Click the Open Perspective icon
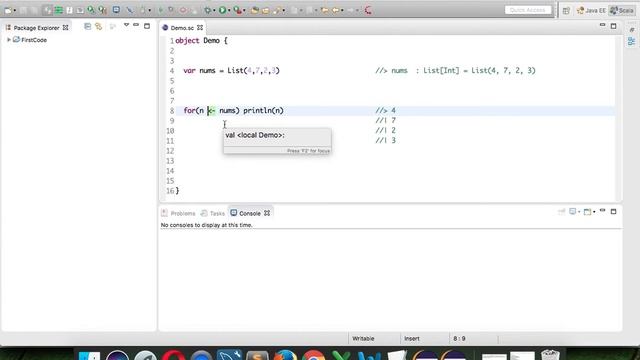The image size is (640, 360). (x=566, y=11)
